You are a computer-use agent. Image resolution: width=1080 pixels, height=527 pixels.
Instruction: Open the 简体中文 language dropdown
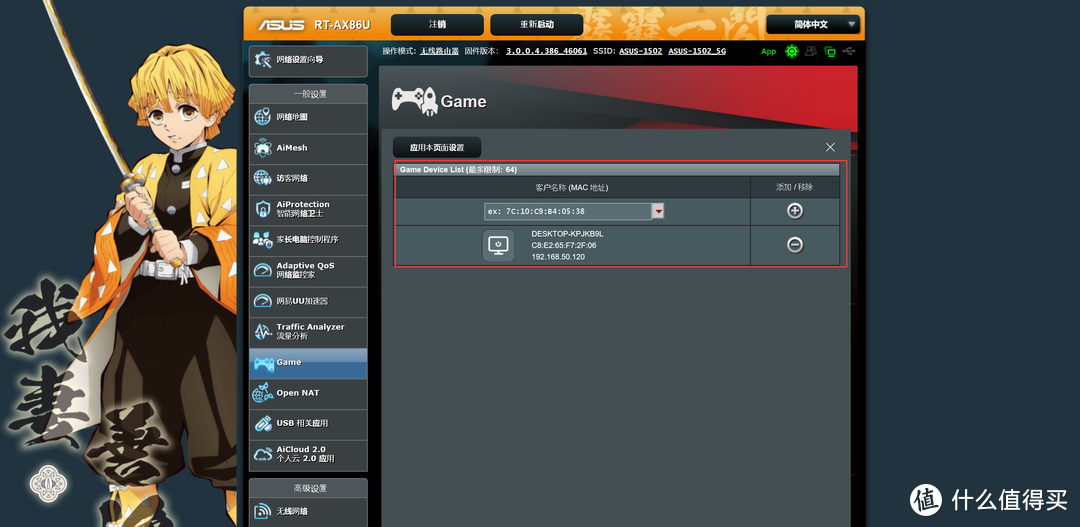(813, 24)
